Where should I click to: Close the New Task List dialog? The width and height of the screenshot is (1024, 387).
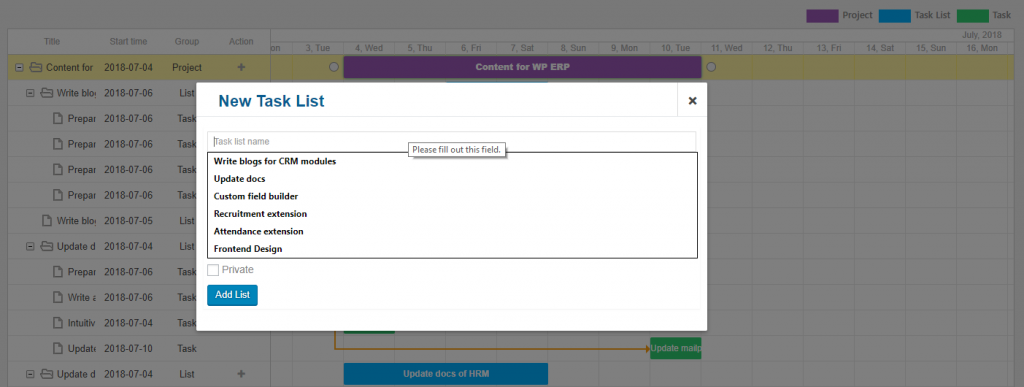(x=692, y=101)
